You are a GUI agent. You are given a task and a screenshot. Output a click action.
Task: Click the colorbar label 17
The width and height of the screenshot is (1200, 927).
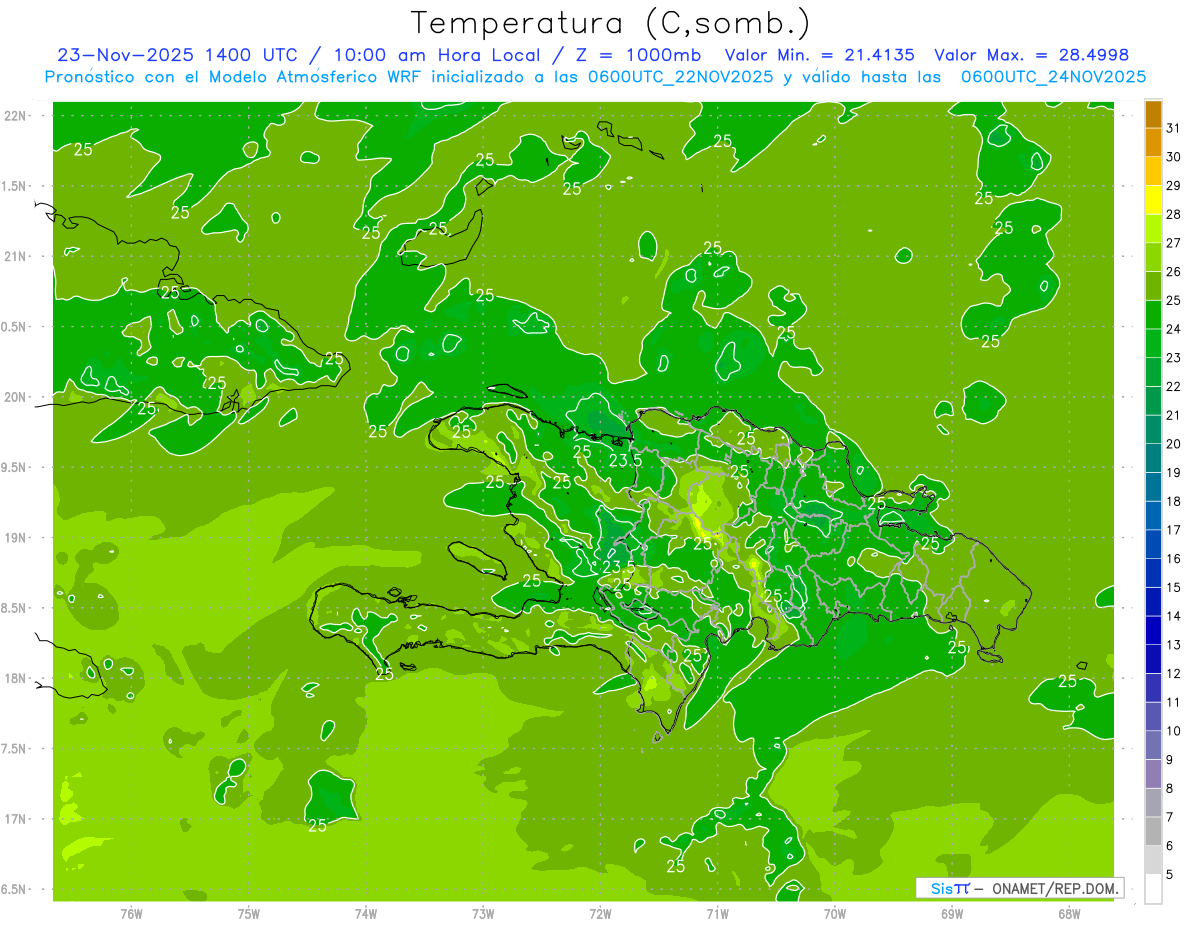[x=1174, y=530]
